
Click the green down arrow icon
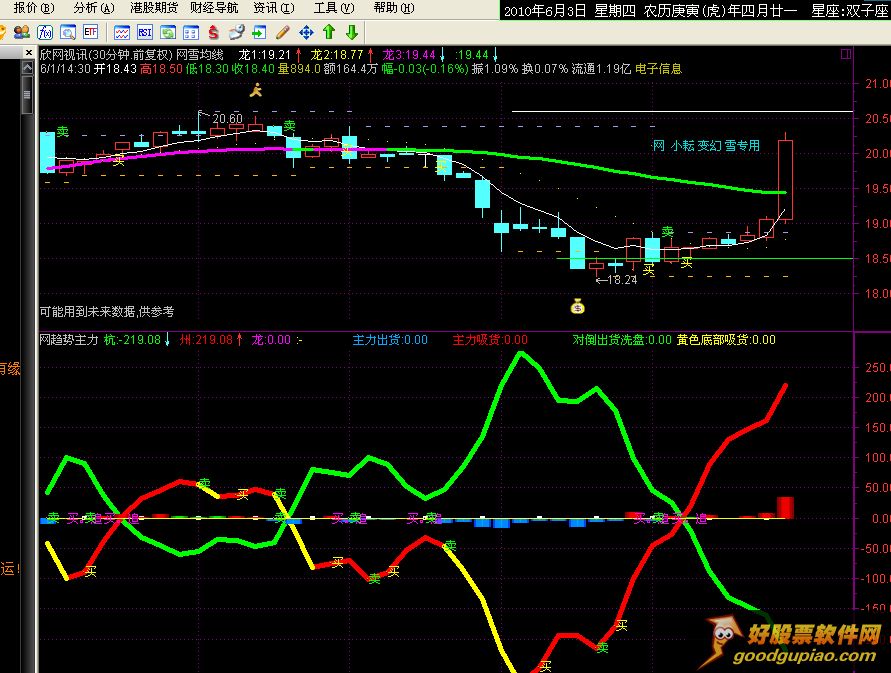tap(352, 32)
